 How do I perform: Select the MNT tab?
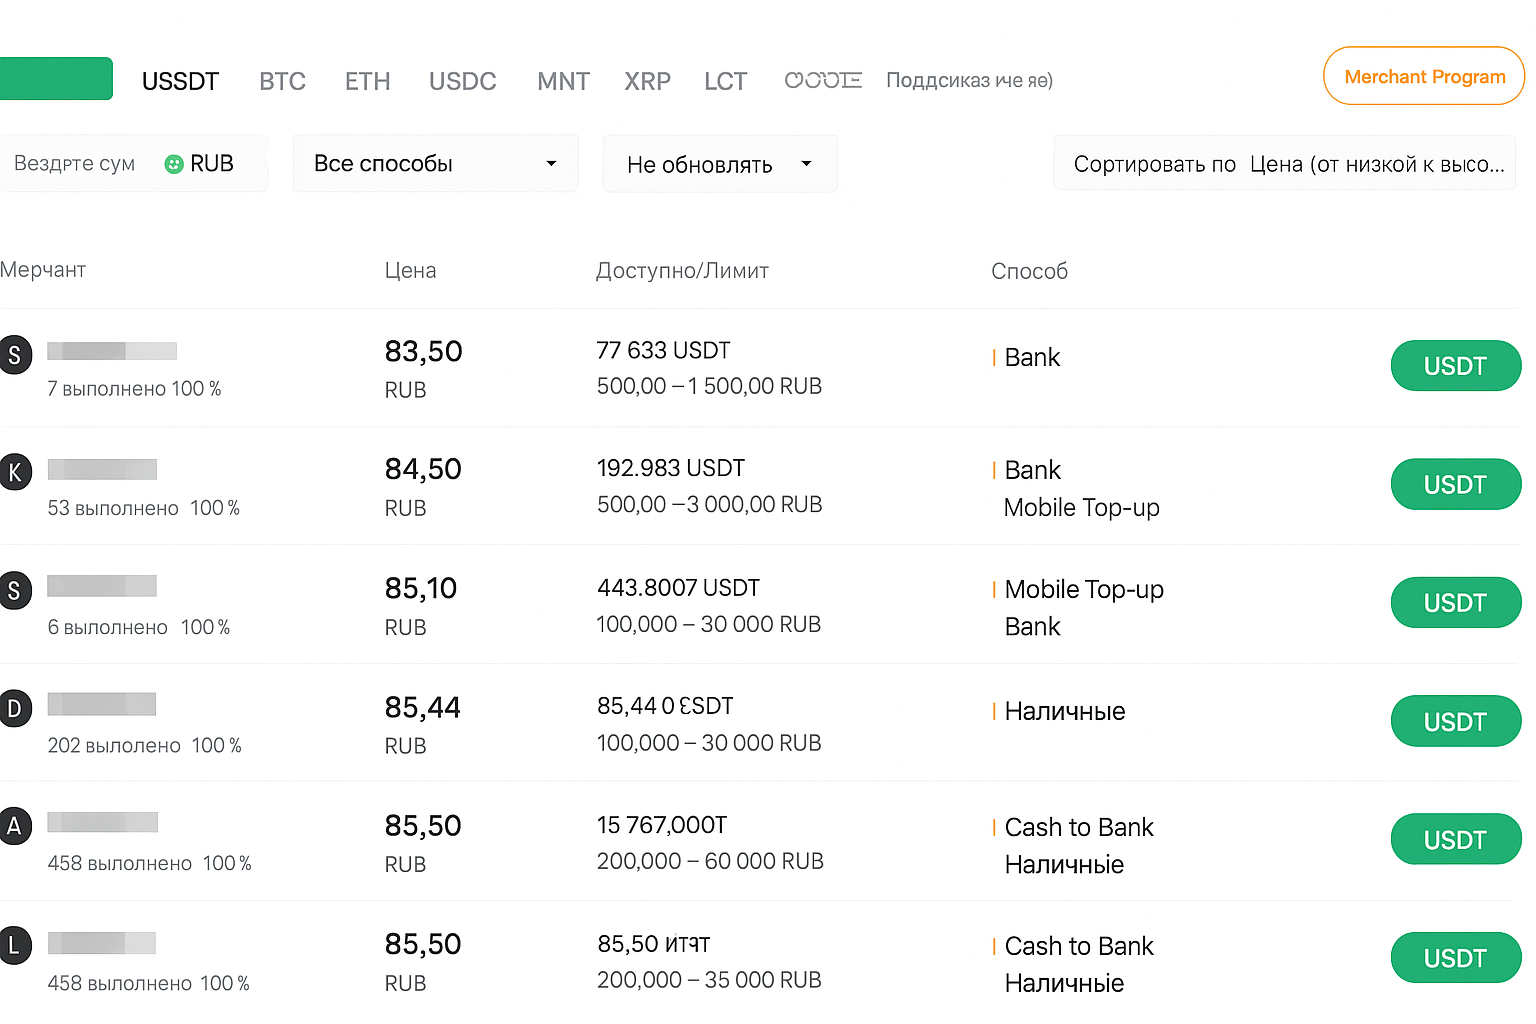tap(563, 81)
